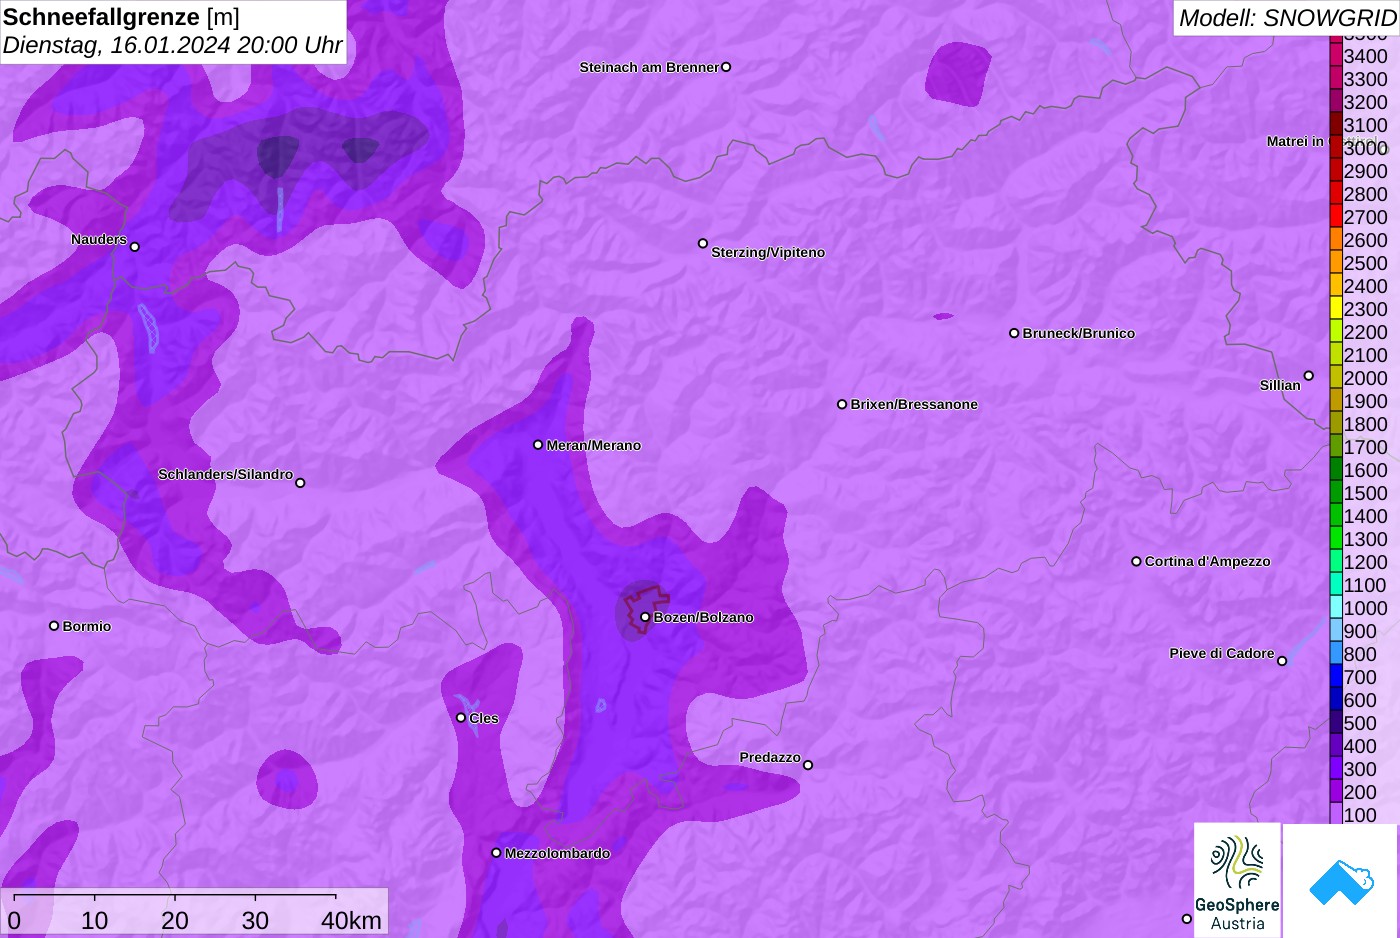Click the 'Bruneck/Brunico' label text

[x=1079, y=333]
